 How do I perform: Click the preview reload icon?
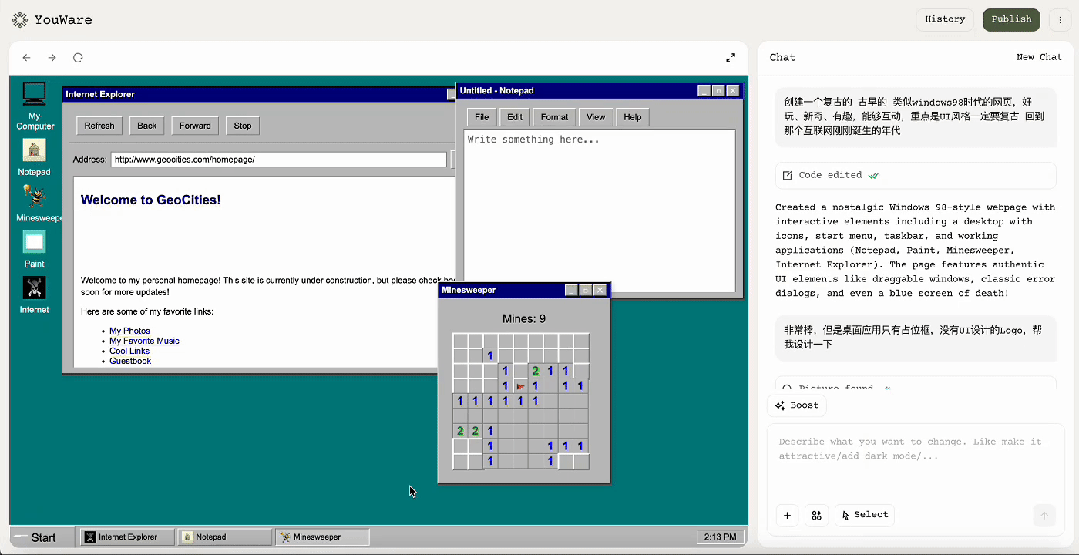click(x=78, y=58)
